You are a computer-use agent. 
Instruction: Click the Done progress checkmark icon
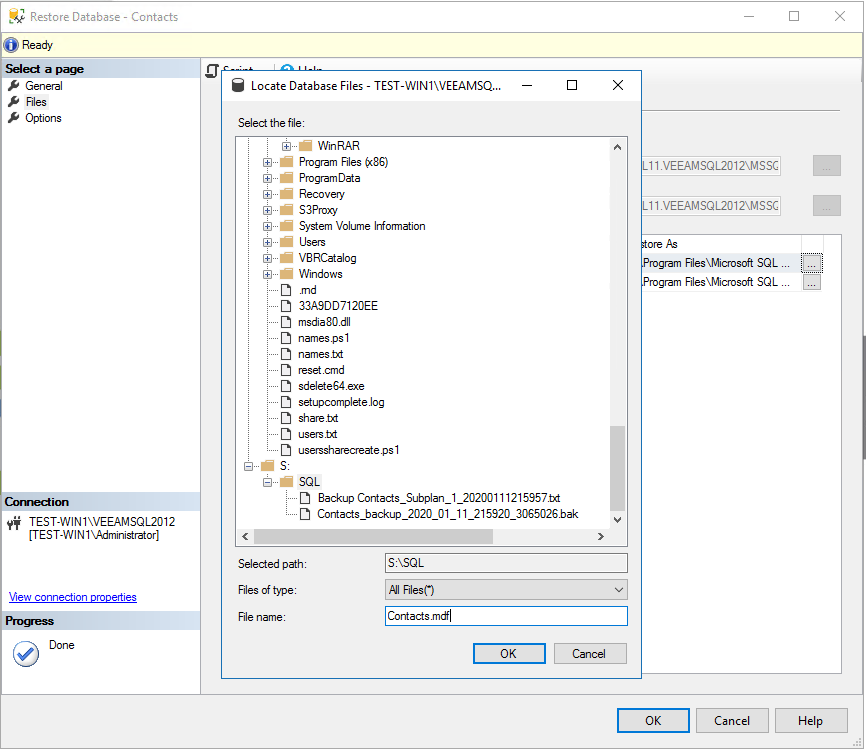click(26, 654)
